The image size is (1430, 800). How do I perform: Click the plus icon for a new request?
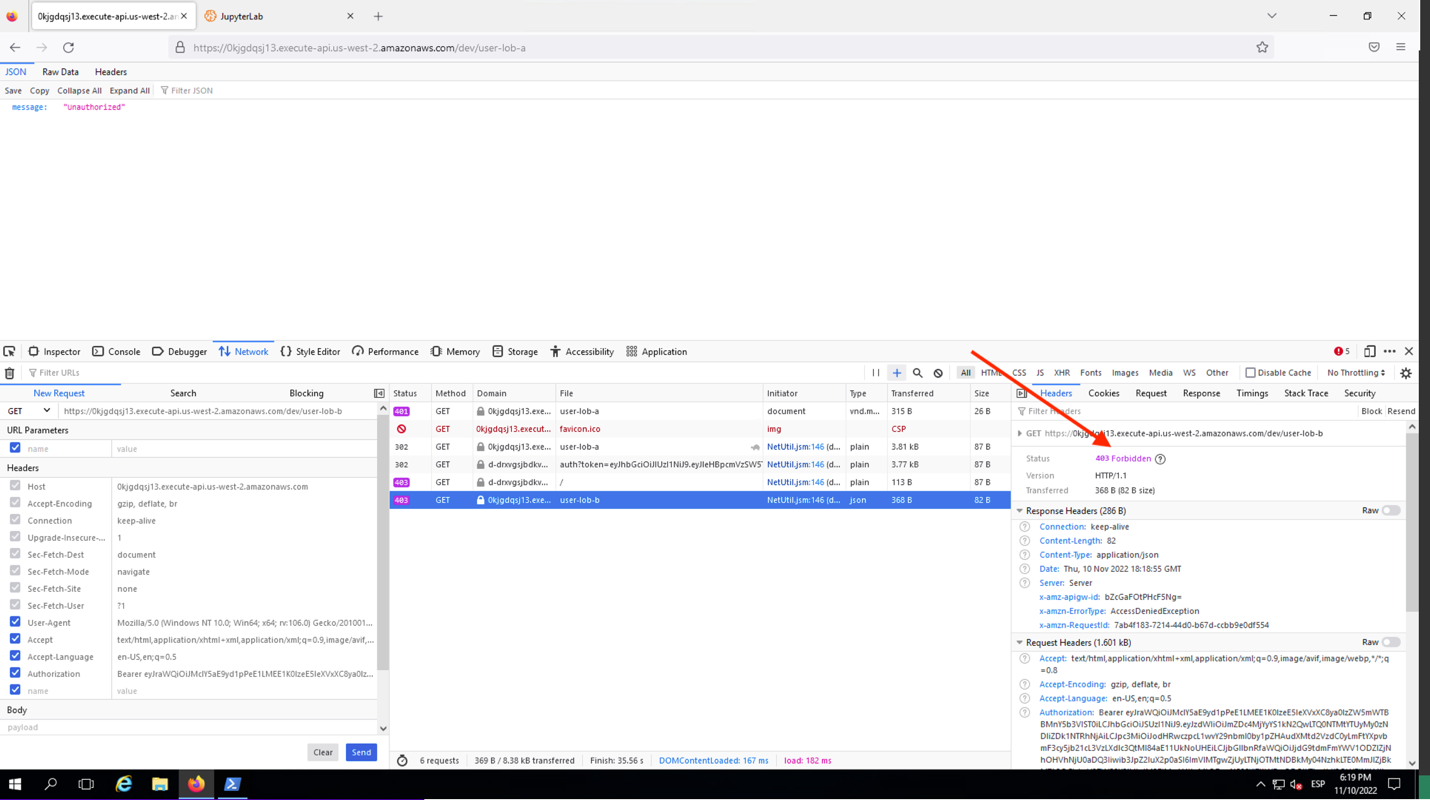(897, 373)
